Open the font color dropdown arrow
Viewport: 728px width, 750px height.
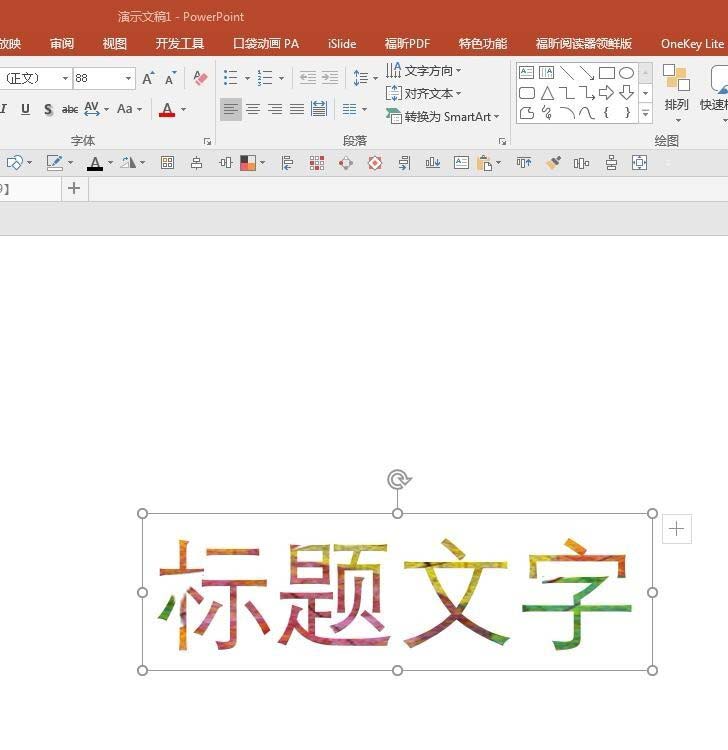[184, 110]
